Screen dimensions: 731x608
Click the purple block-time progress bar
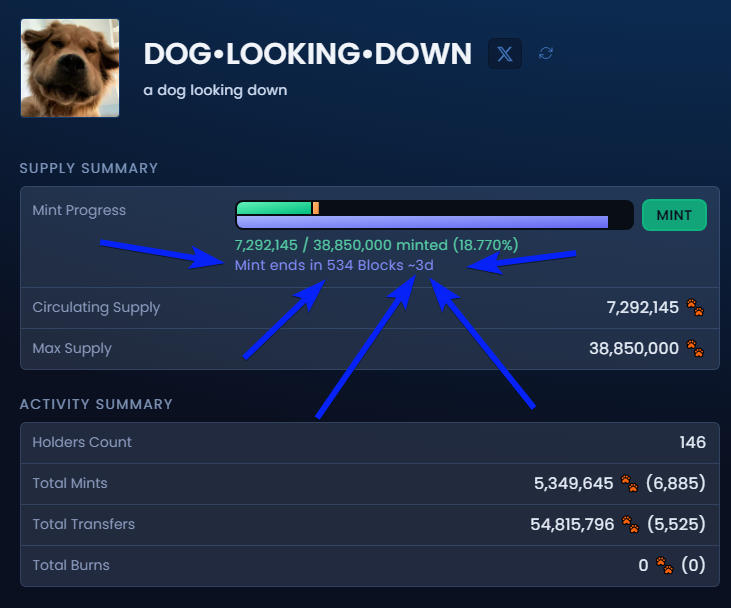(x=422, y=222)
